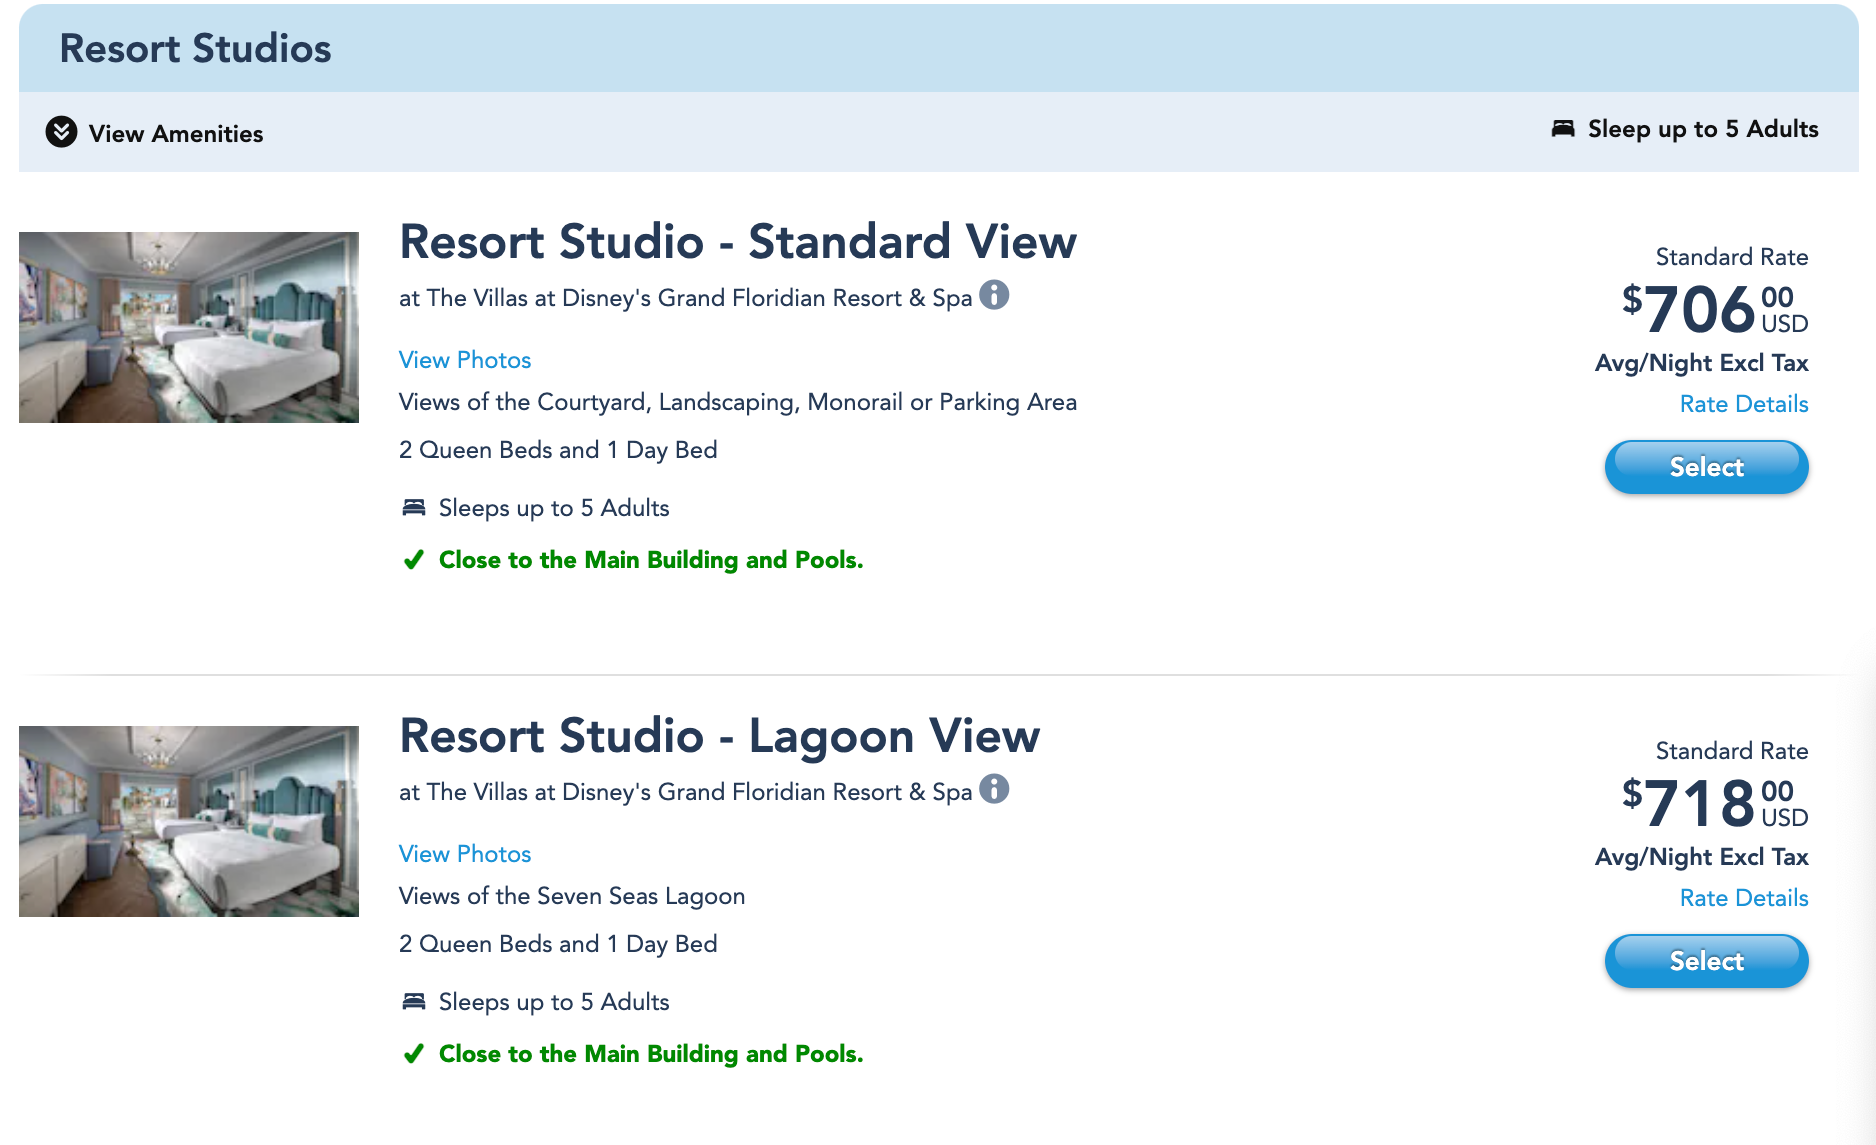Open info icon for Standard View resort
The height and width of the screenshot is (1145, 1876).
tap(994, 295)
